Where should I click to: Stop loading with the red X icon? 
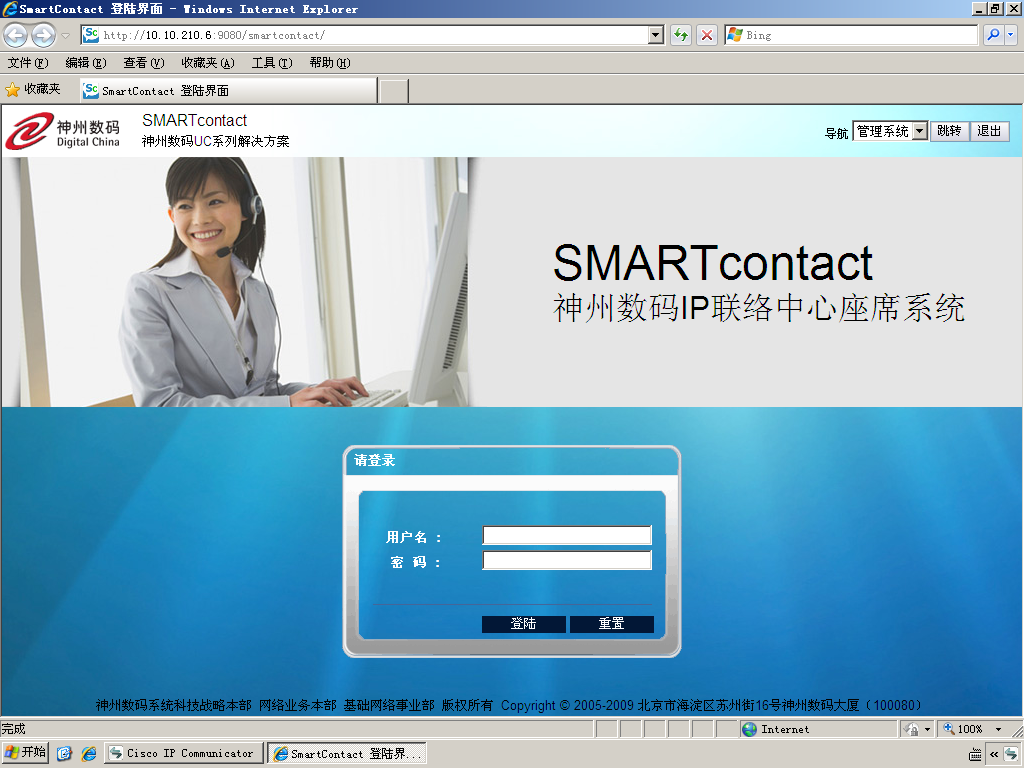pos(707,35)
